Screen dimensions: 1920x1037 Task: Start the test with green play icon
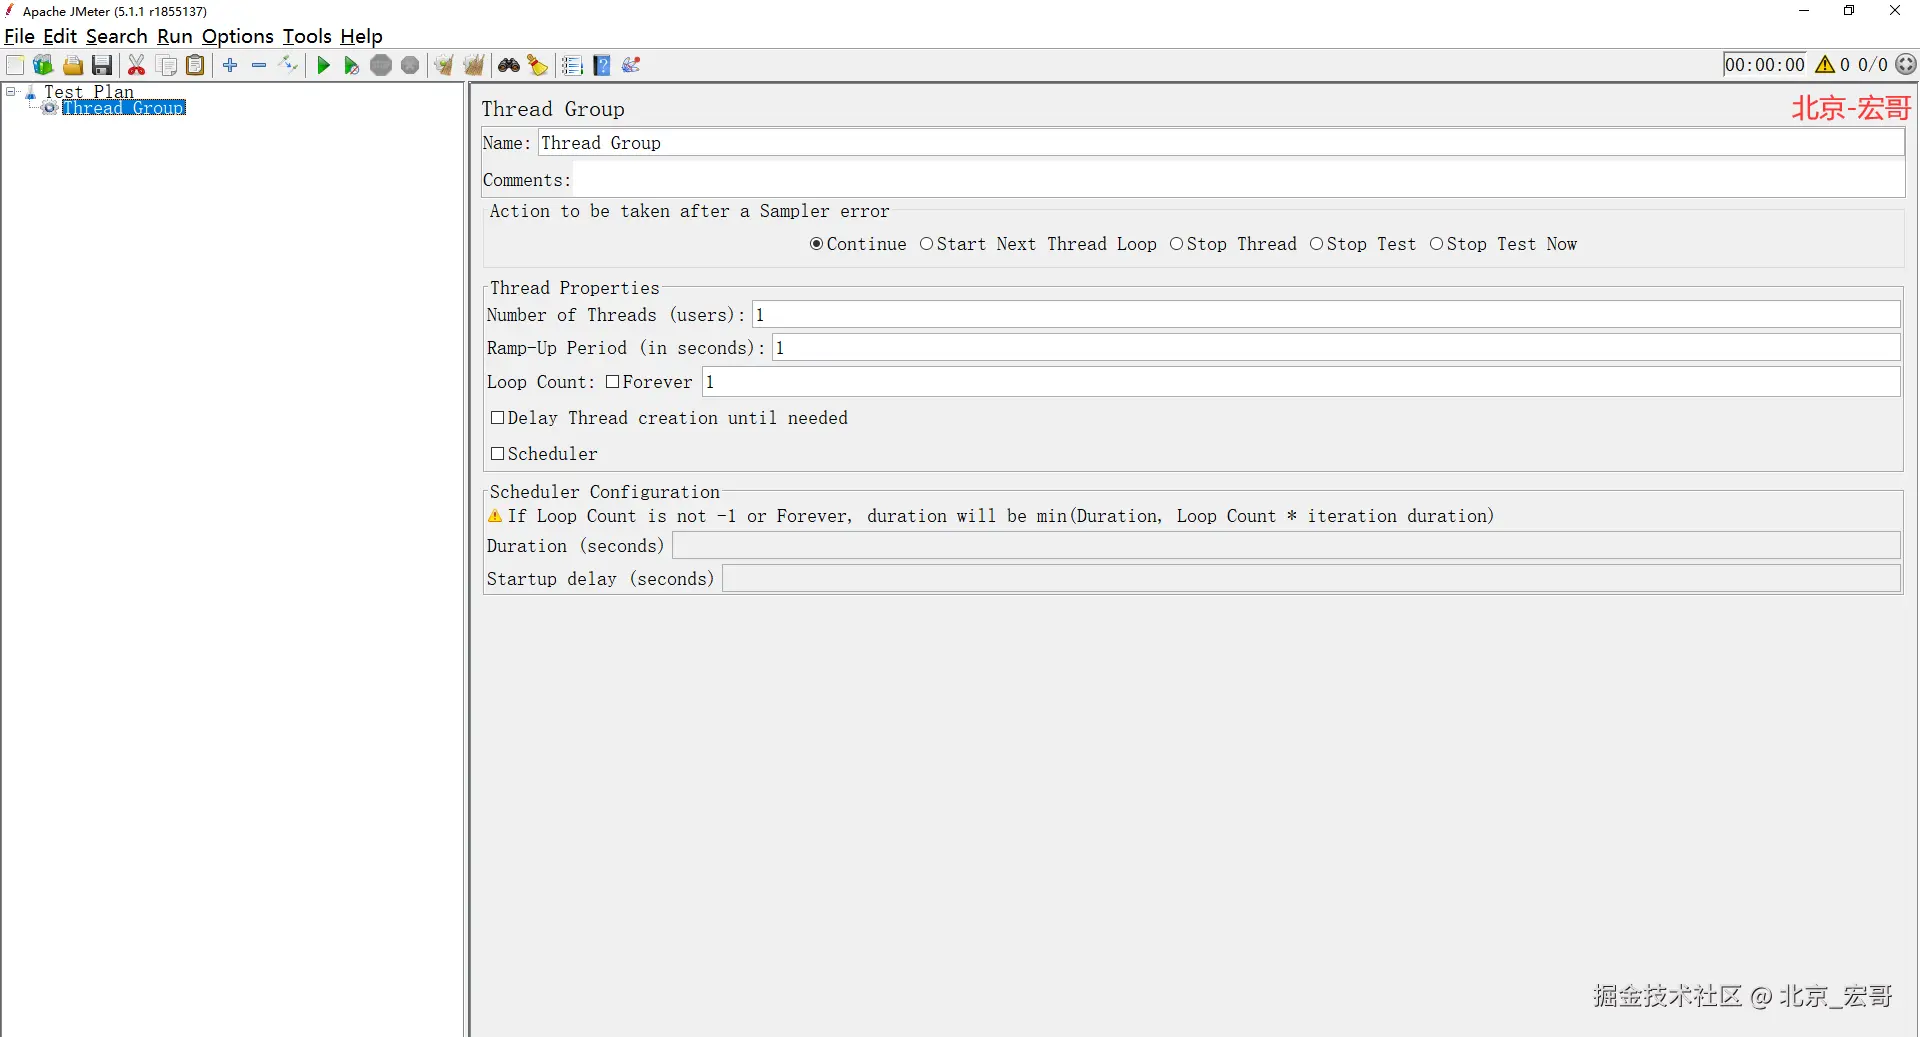click(323, 65)
